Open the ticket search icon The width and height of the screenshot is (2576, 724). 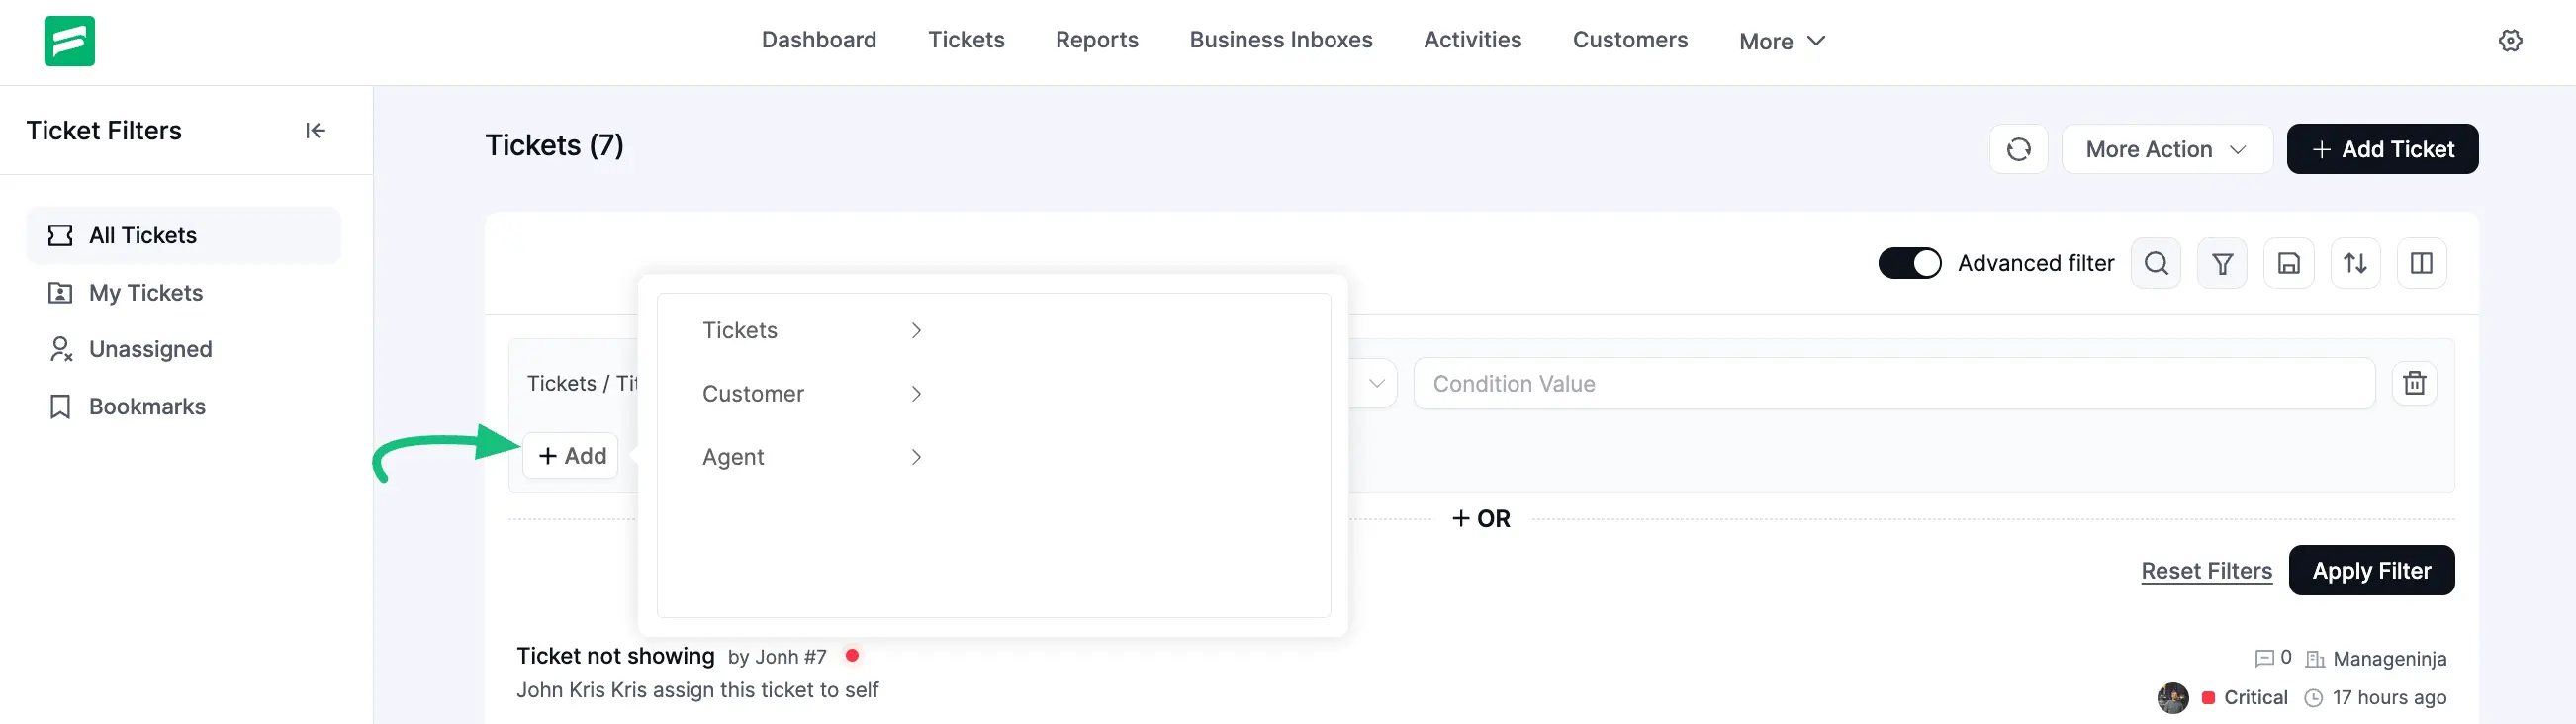pos(2156,263)
